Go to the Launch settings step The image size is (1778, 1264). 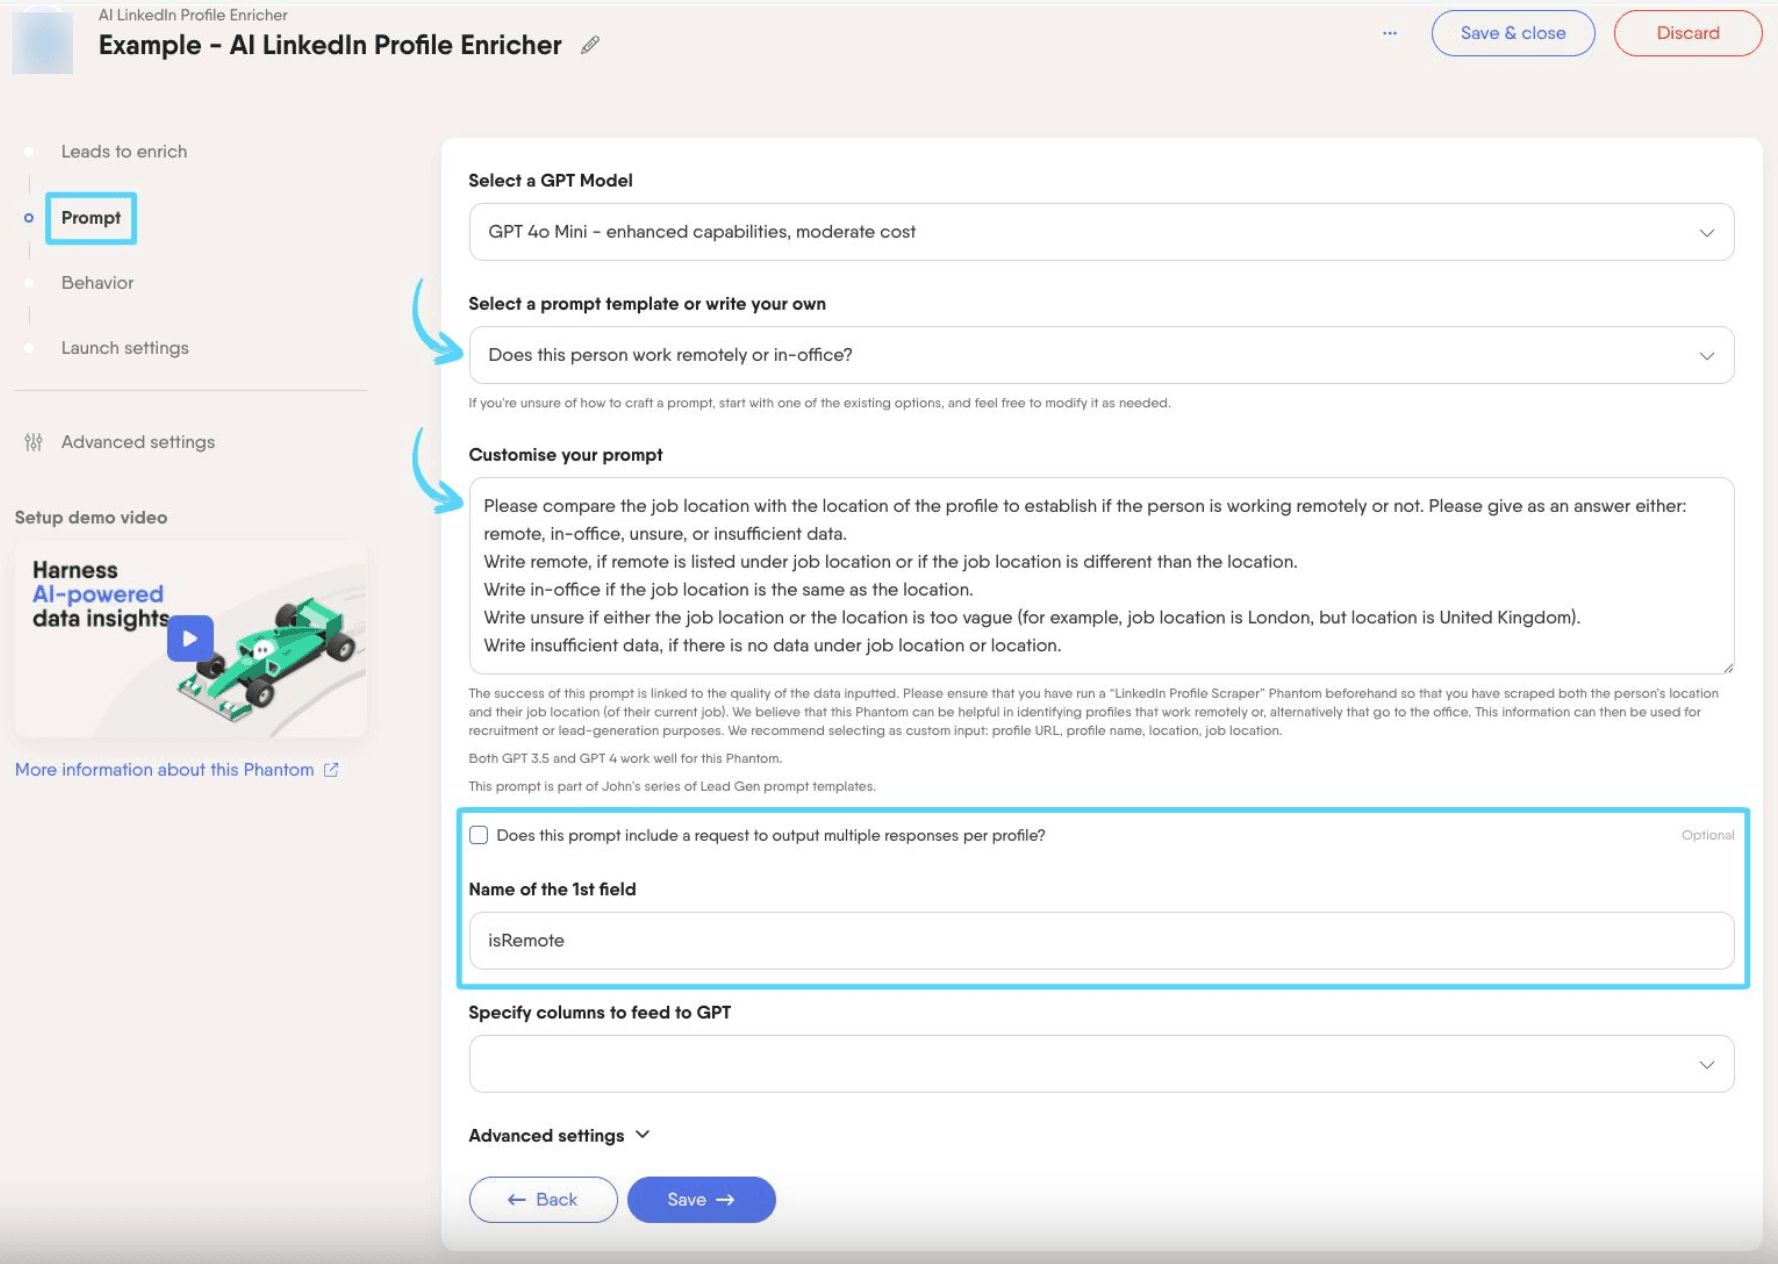(125, 348)
